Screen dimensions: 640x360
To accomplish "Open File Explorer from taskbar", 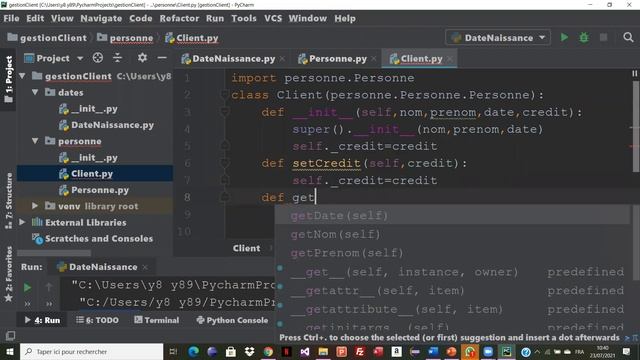I will (x=323, y=351).
